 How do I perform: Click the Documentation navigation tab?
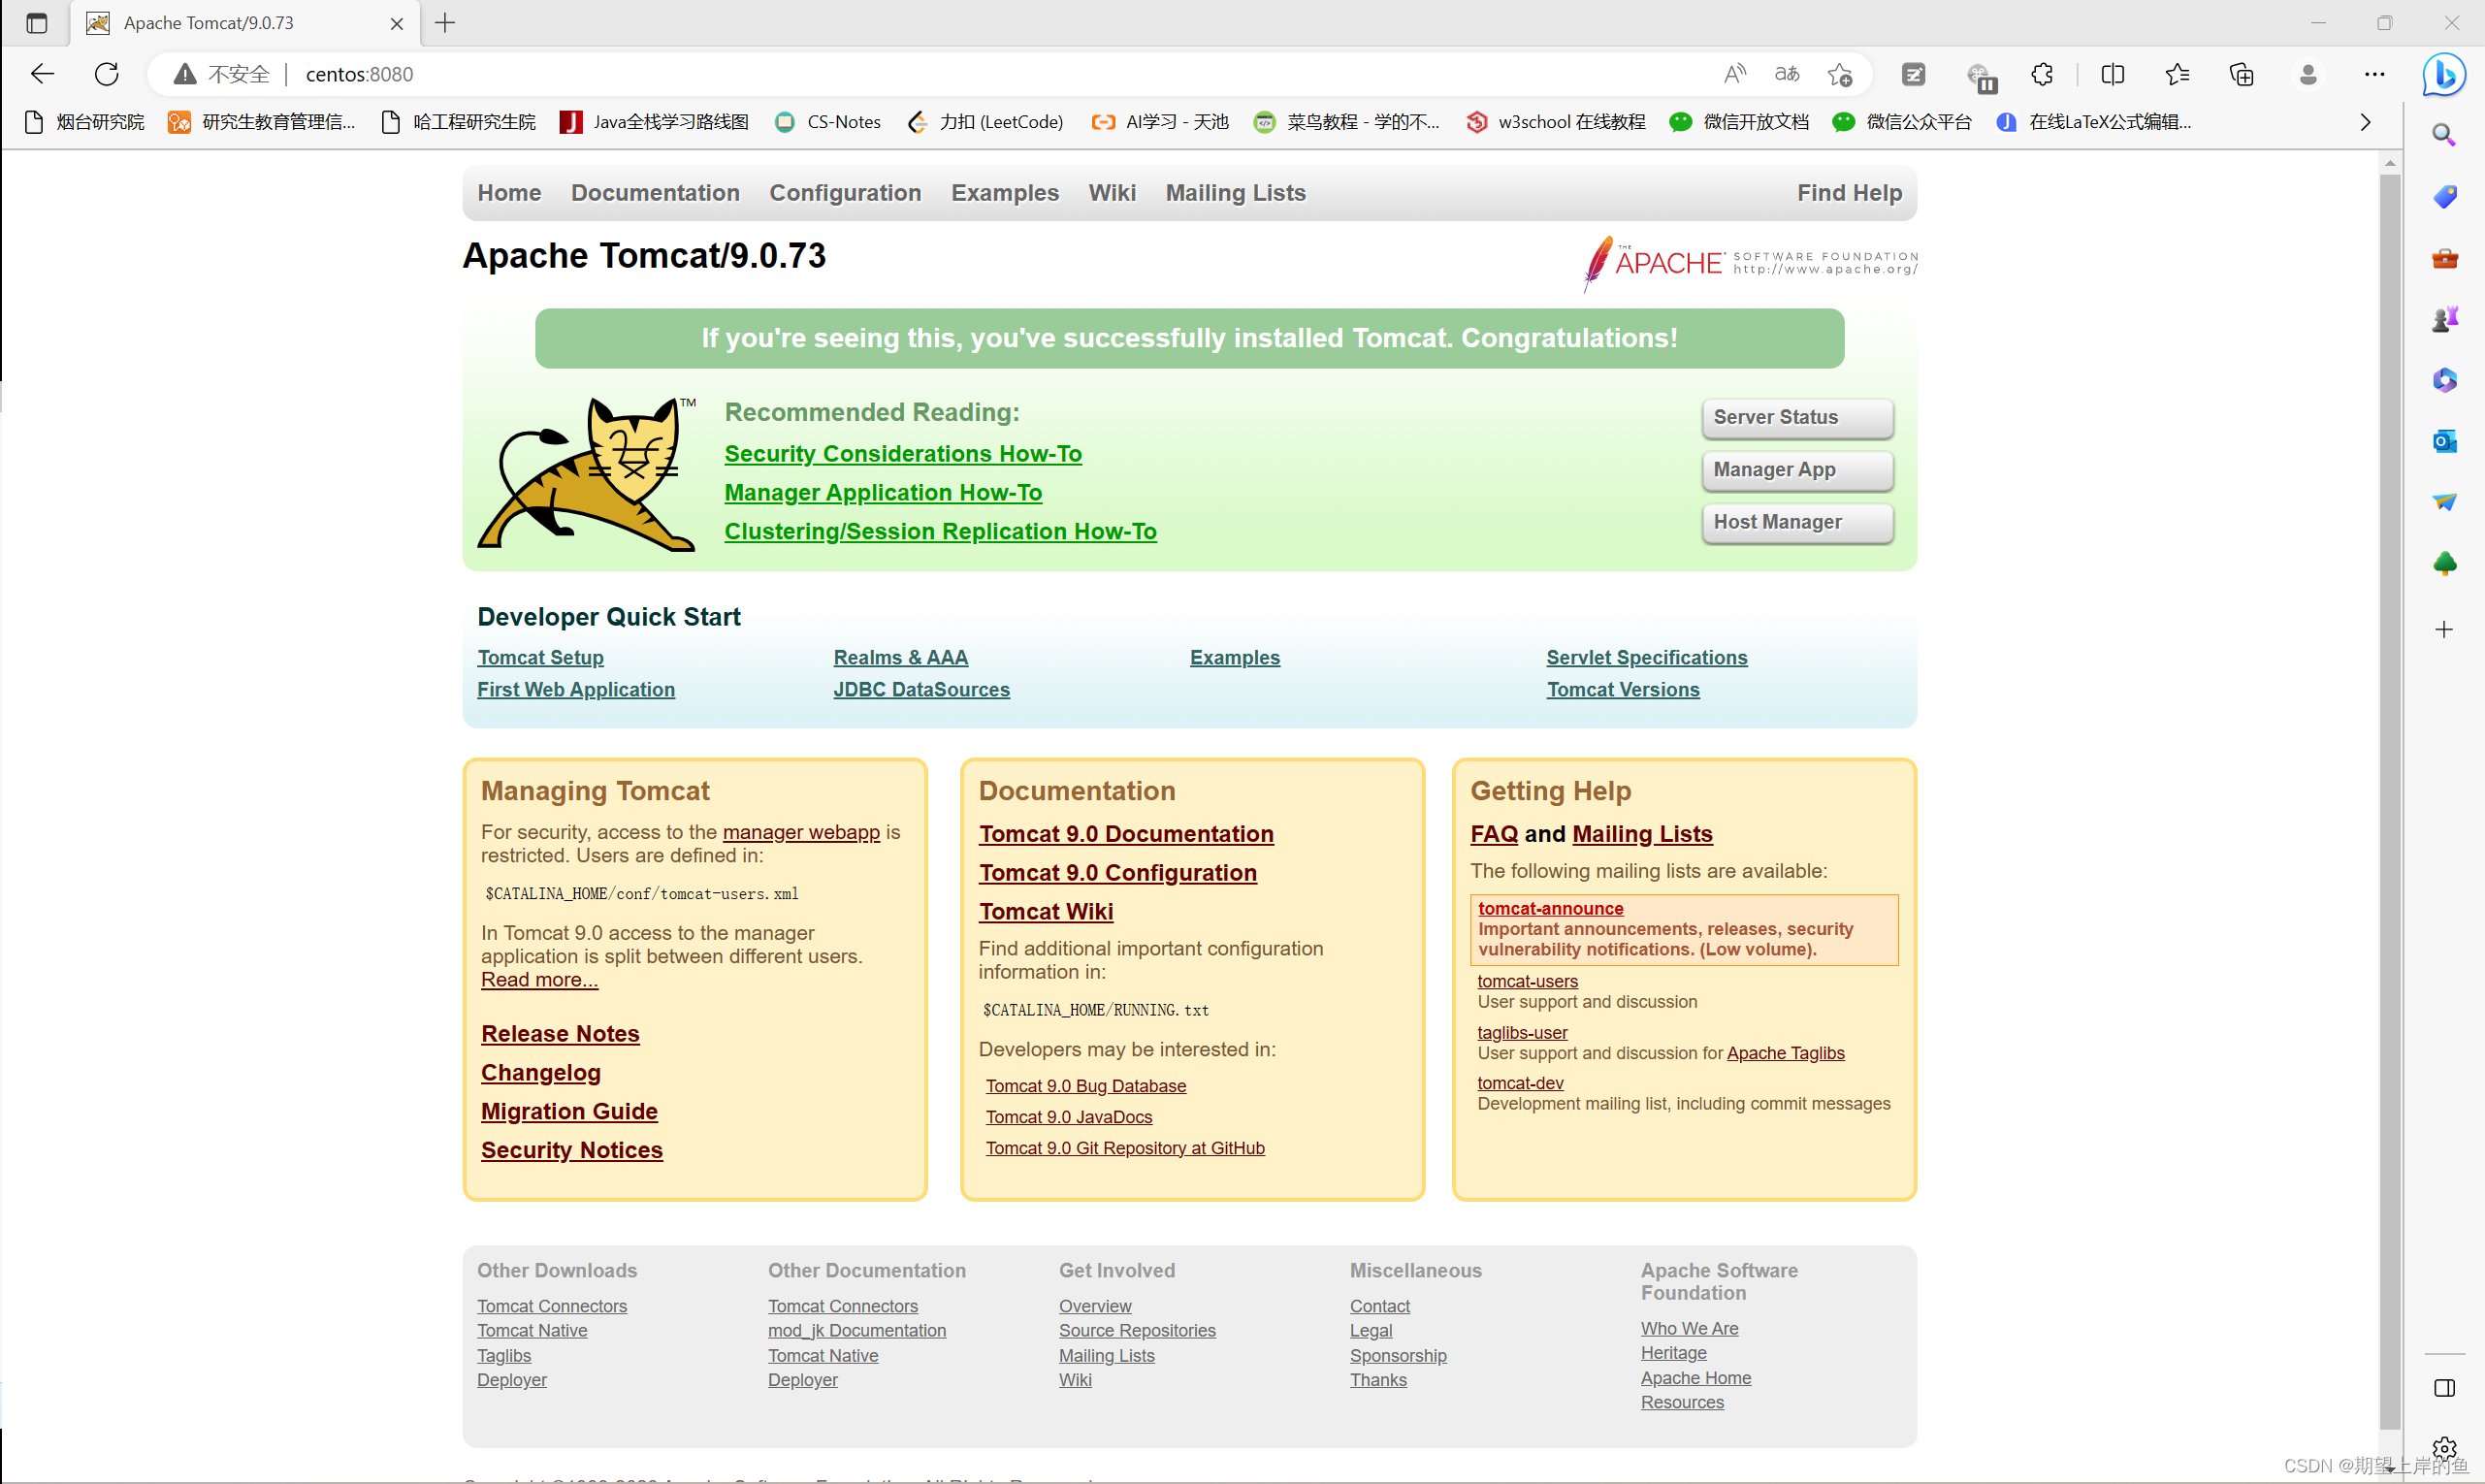tap(656, 193)
